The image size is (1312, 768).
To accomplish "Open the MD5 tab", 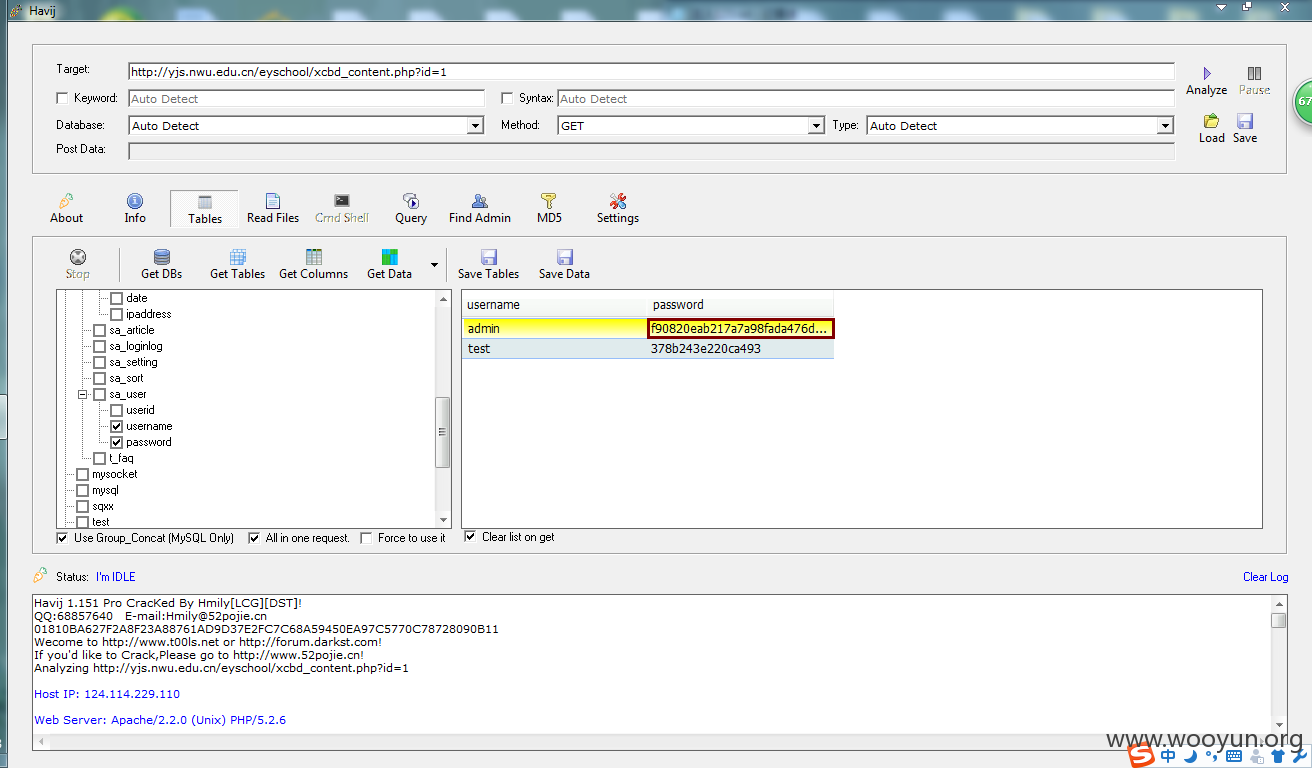I will (549, 208).
